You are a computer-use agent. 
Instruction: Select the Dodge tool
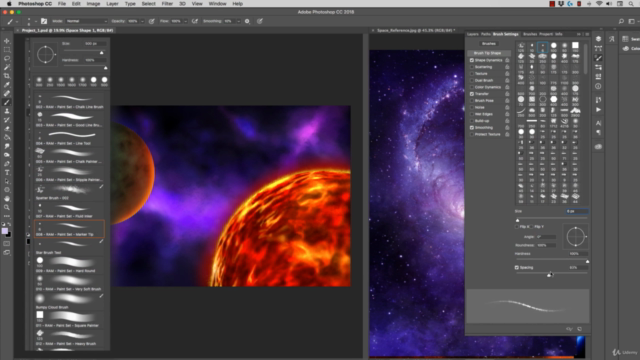tap(7, 155)
